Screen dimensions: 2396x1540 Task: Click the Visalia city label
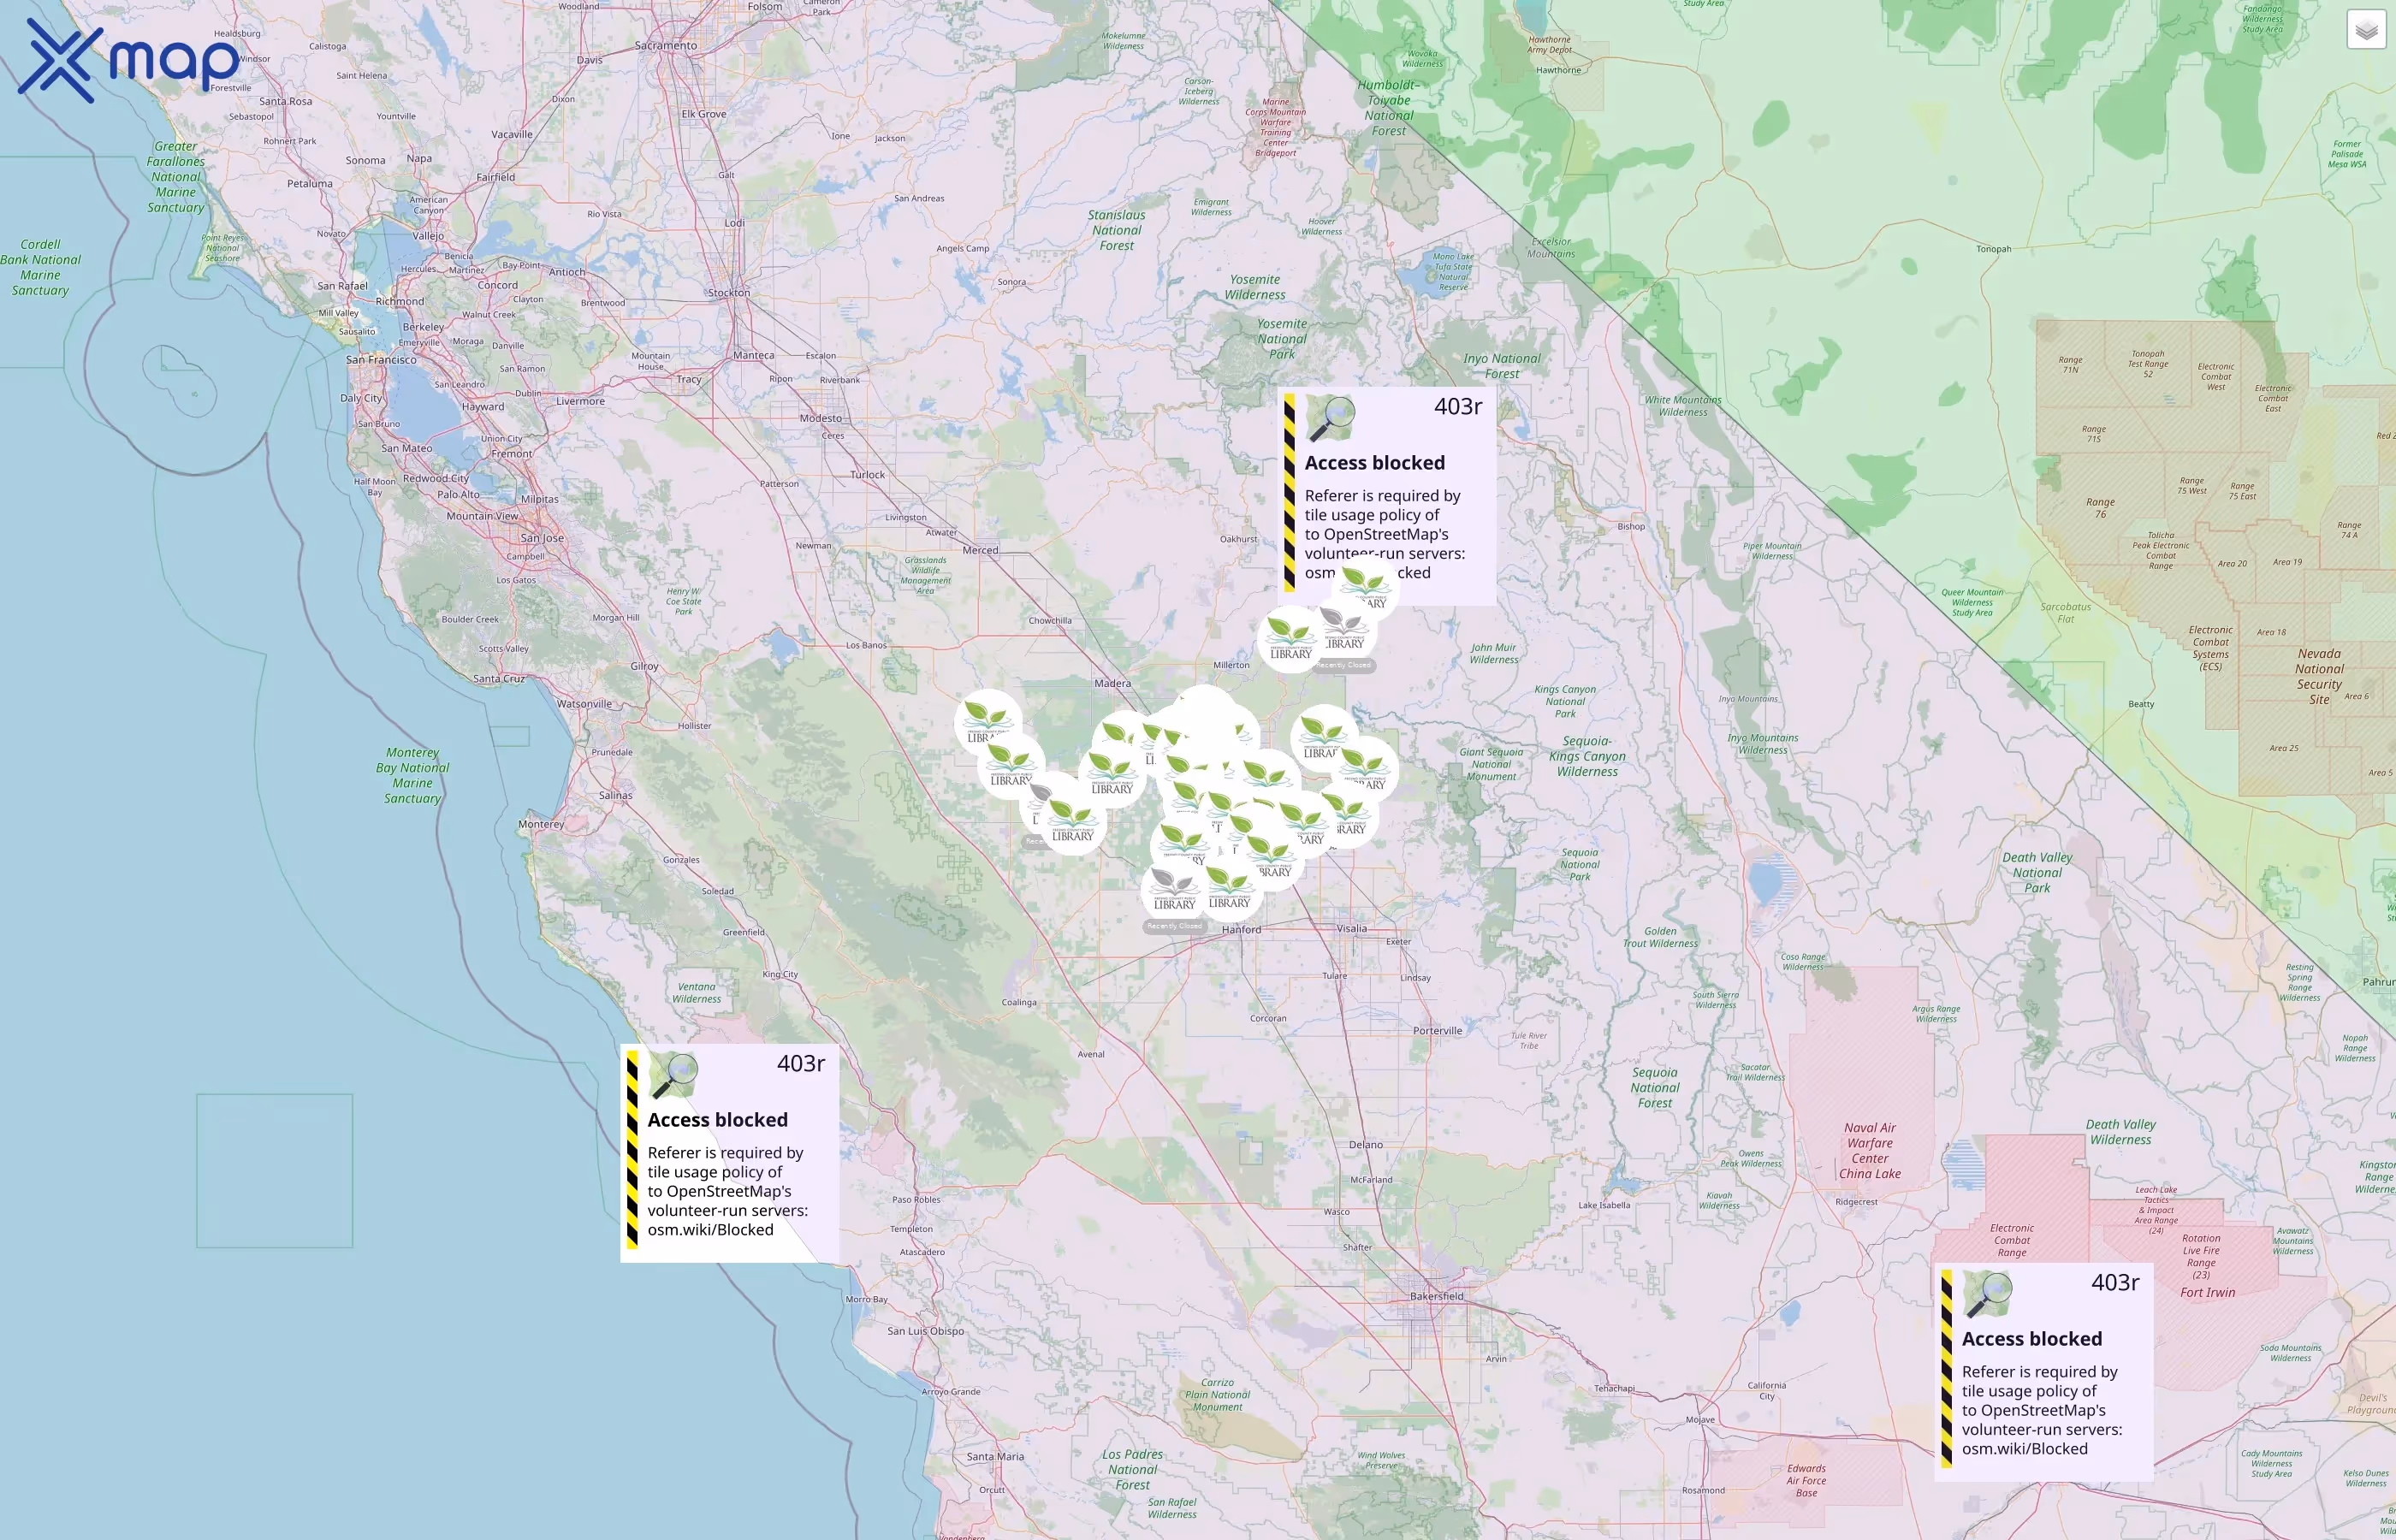tap(1352, 929)
